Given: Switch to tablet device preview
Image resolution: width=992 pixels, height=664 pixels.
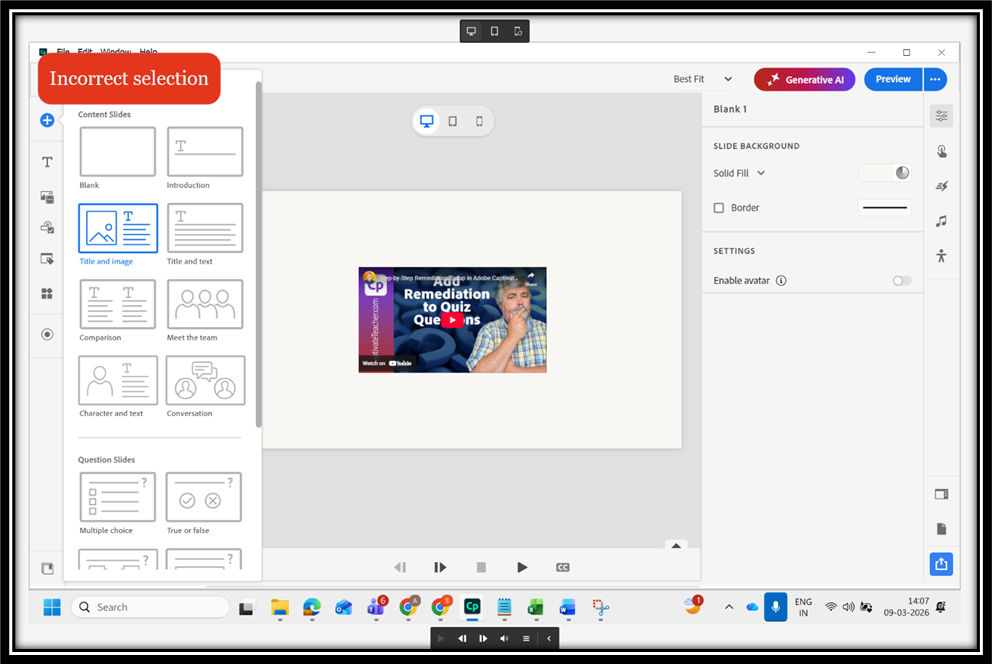Looking at the screenshot, I should (x=453, y=121).
